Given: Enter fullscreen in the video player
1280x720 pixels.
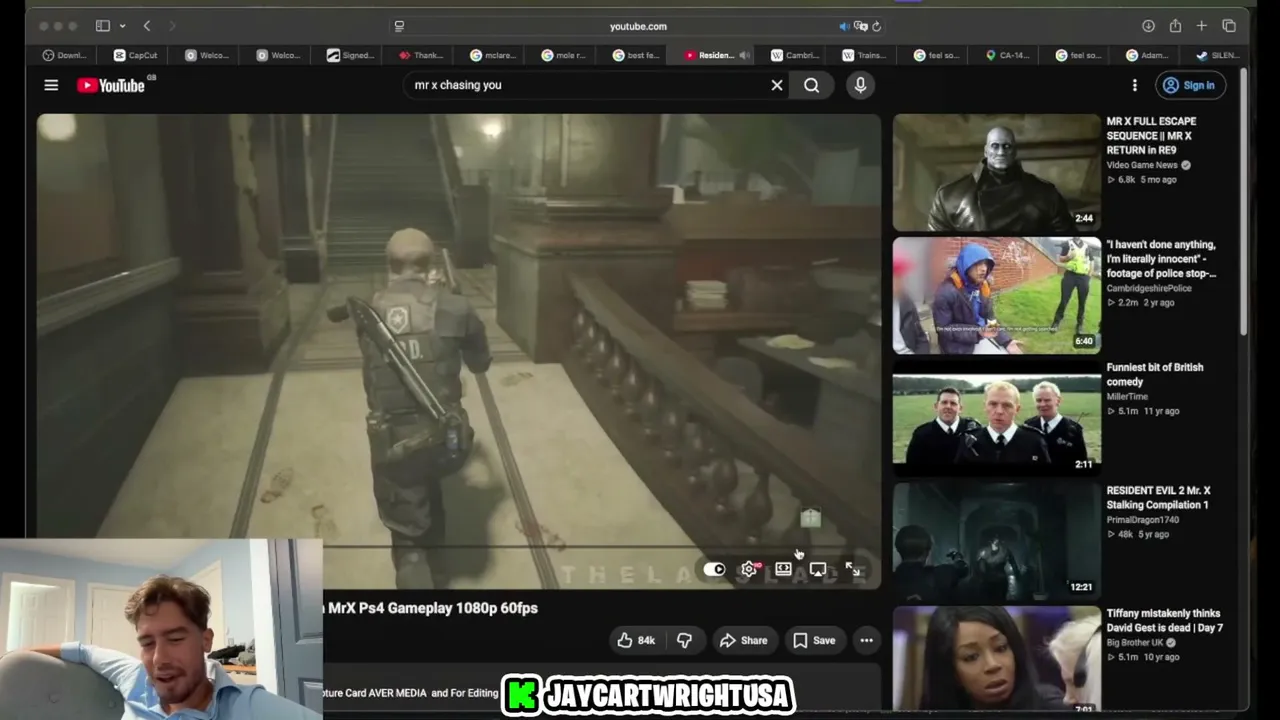Looking at the screenshot, I should (853, 569).
